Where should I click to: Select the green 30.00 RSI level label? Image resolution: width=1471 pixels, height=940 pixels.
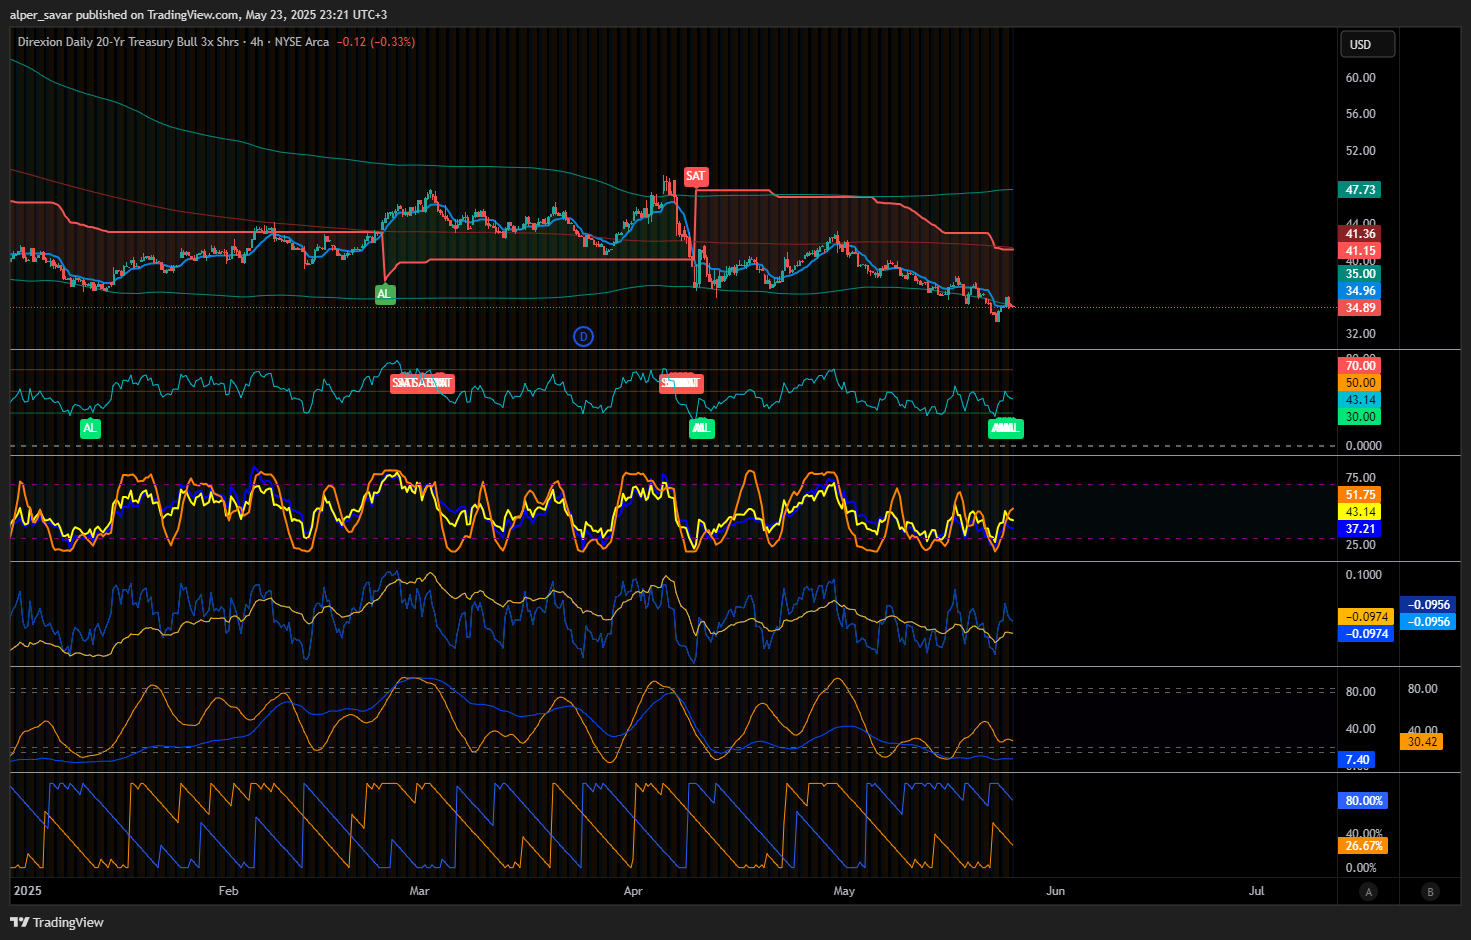[1360, 417]
